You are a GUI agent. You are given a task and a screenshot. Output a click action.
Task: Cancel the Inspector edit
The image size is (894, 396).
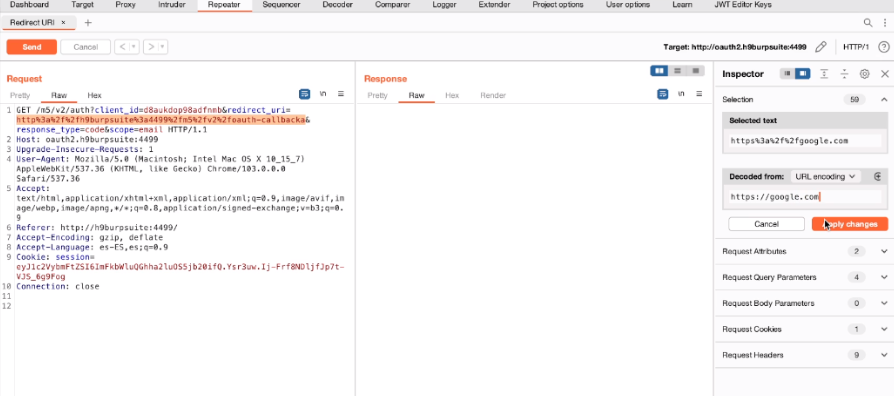[766, 224]
